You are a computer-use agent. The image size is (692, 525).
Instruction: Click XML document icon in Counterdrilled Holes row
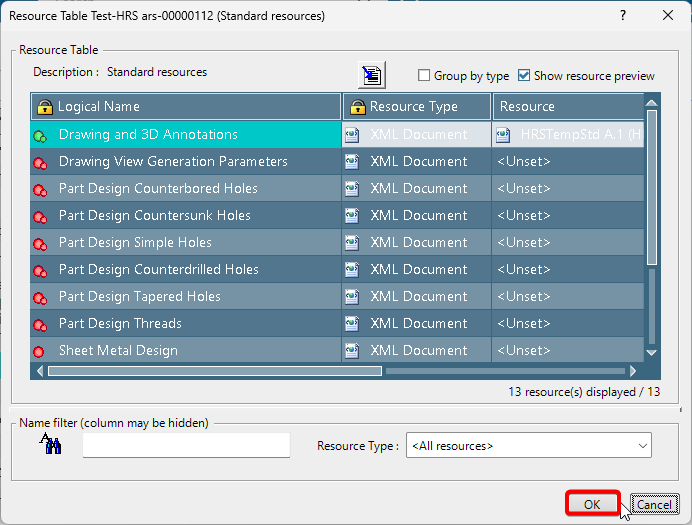pos(352,269)
